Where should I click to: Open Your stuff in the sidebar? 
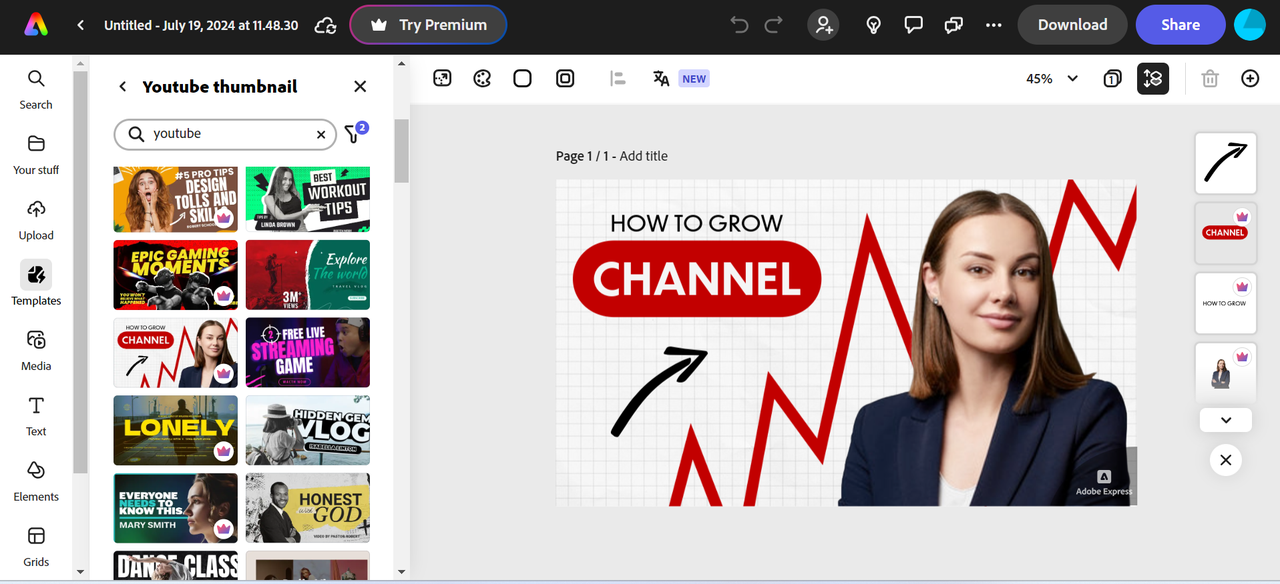pos(36,155)
